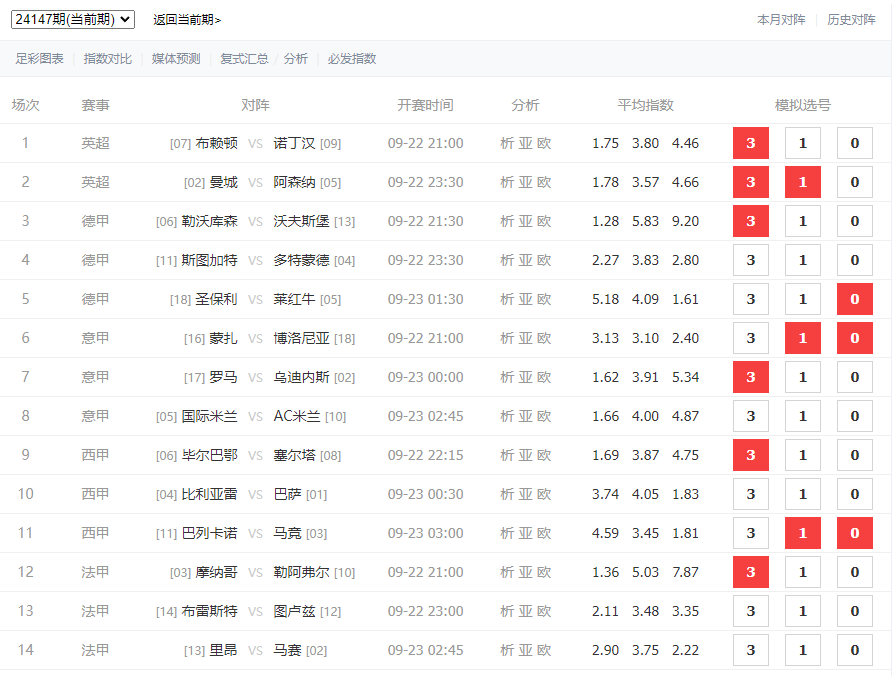Open 历史对阵 link
The image size is (893, 681).
tap(851, 20)
